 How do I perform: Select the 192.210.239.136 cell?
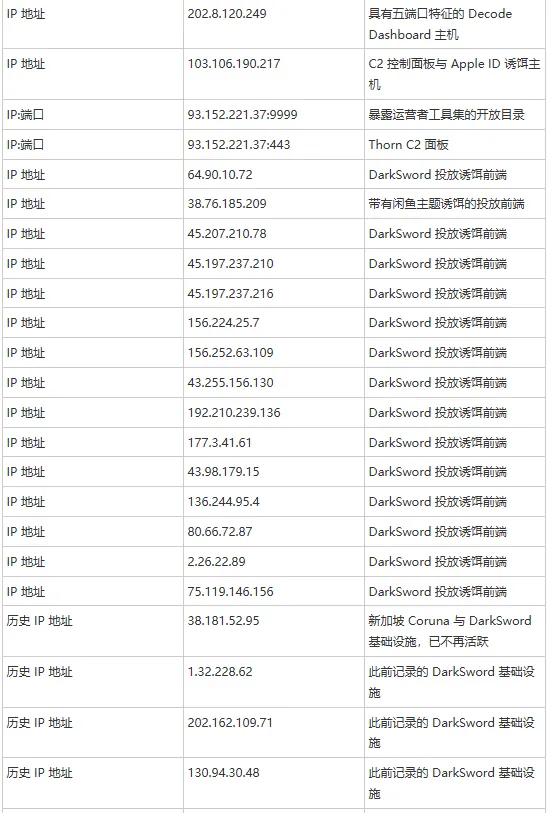point(234,413)
